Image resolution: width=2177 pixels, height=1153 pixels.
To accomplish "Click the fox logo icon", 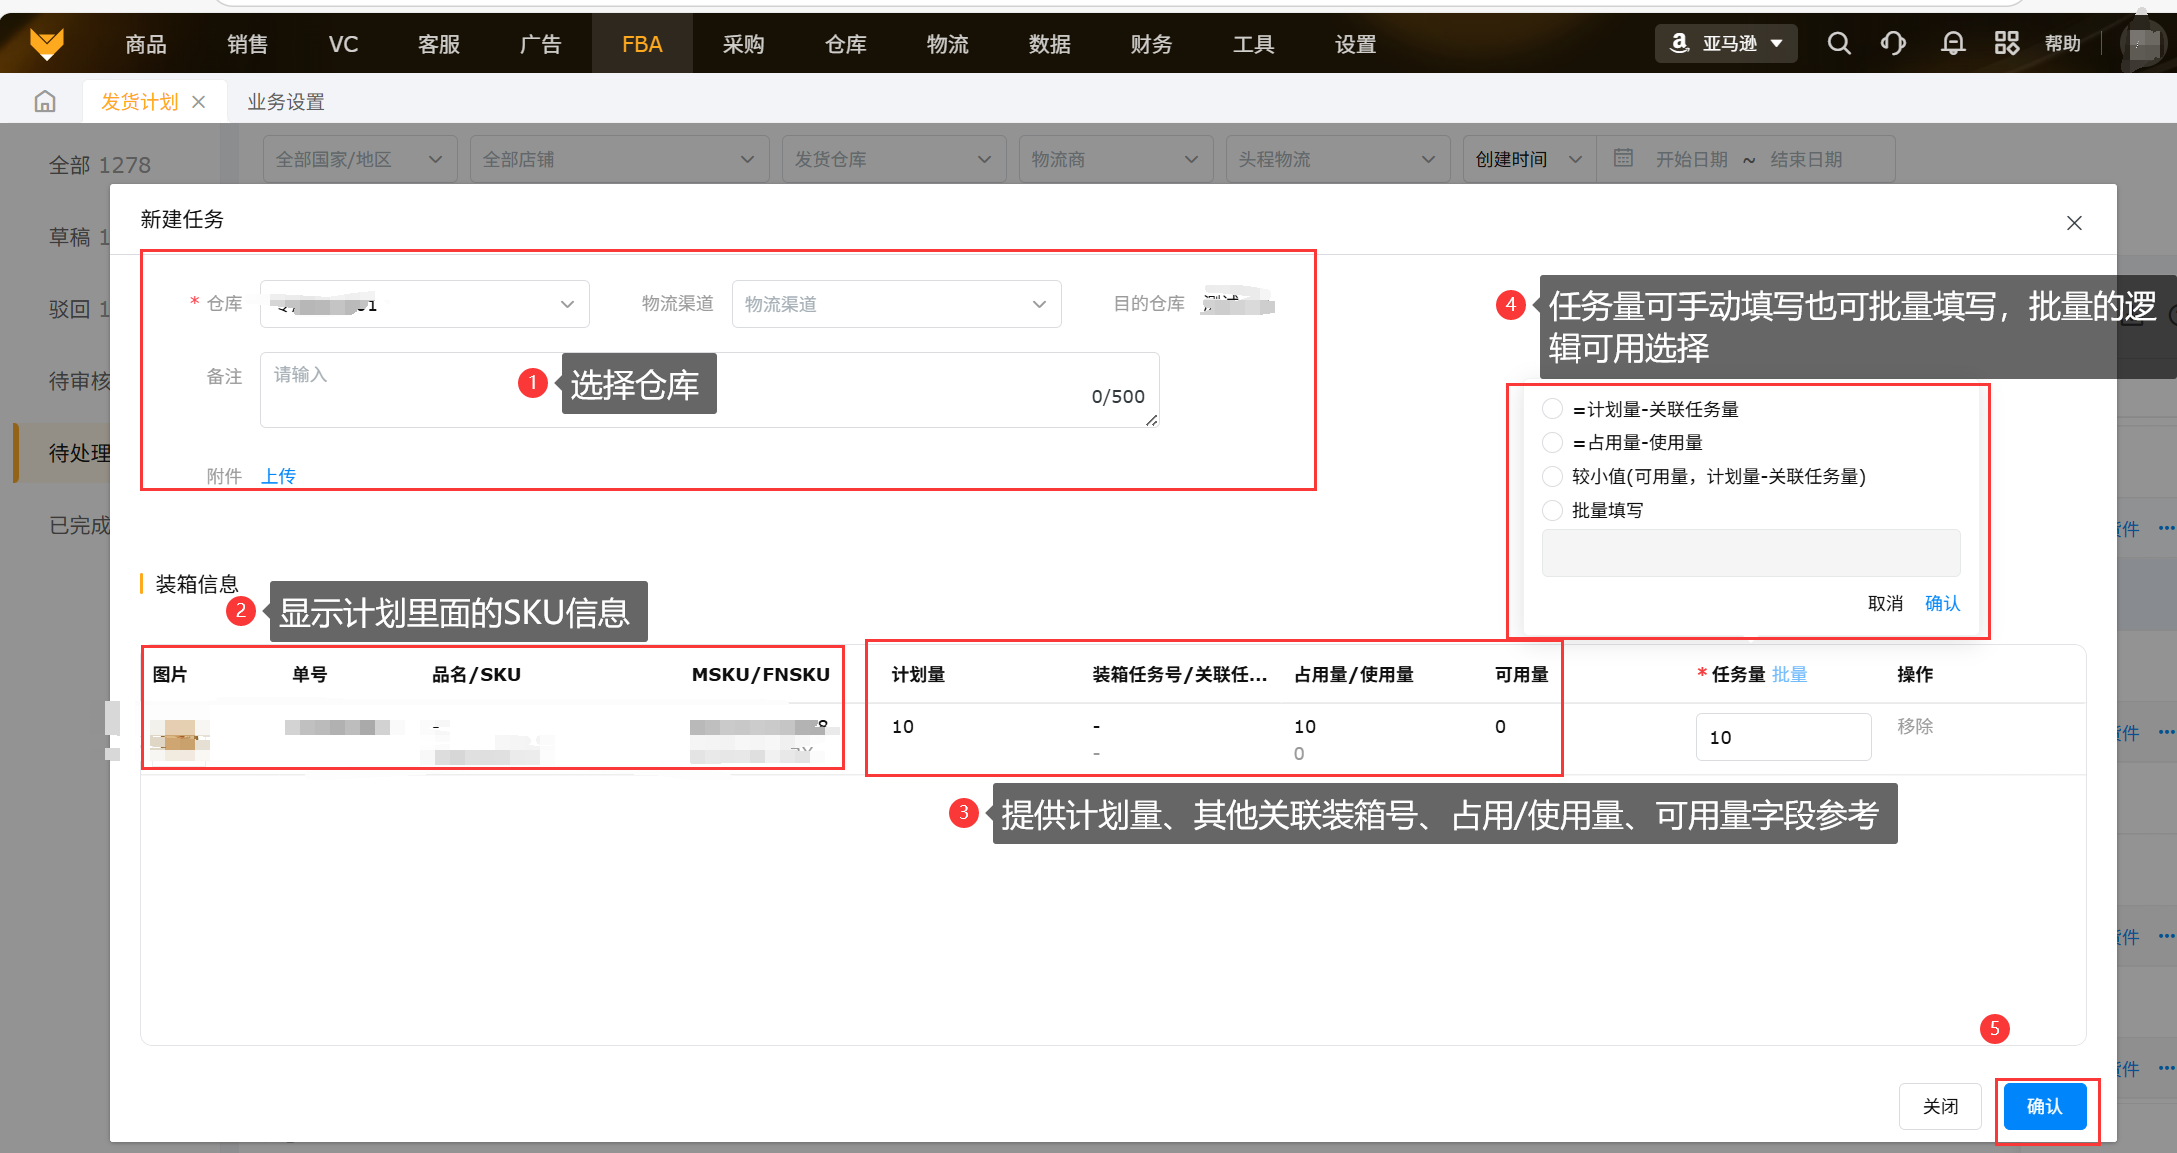I will 47,43.
